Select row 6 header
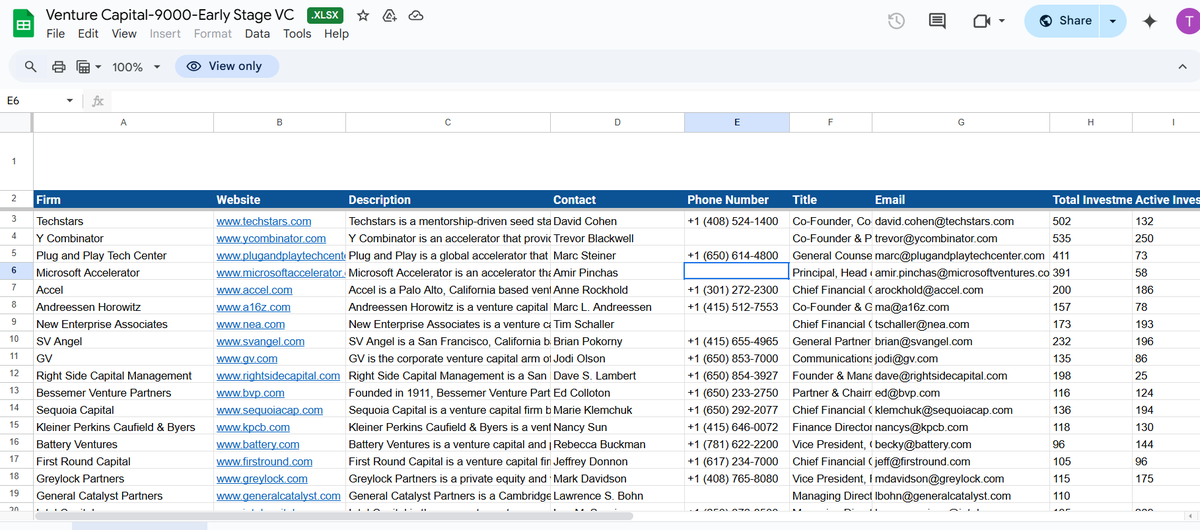 point(14,272)
